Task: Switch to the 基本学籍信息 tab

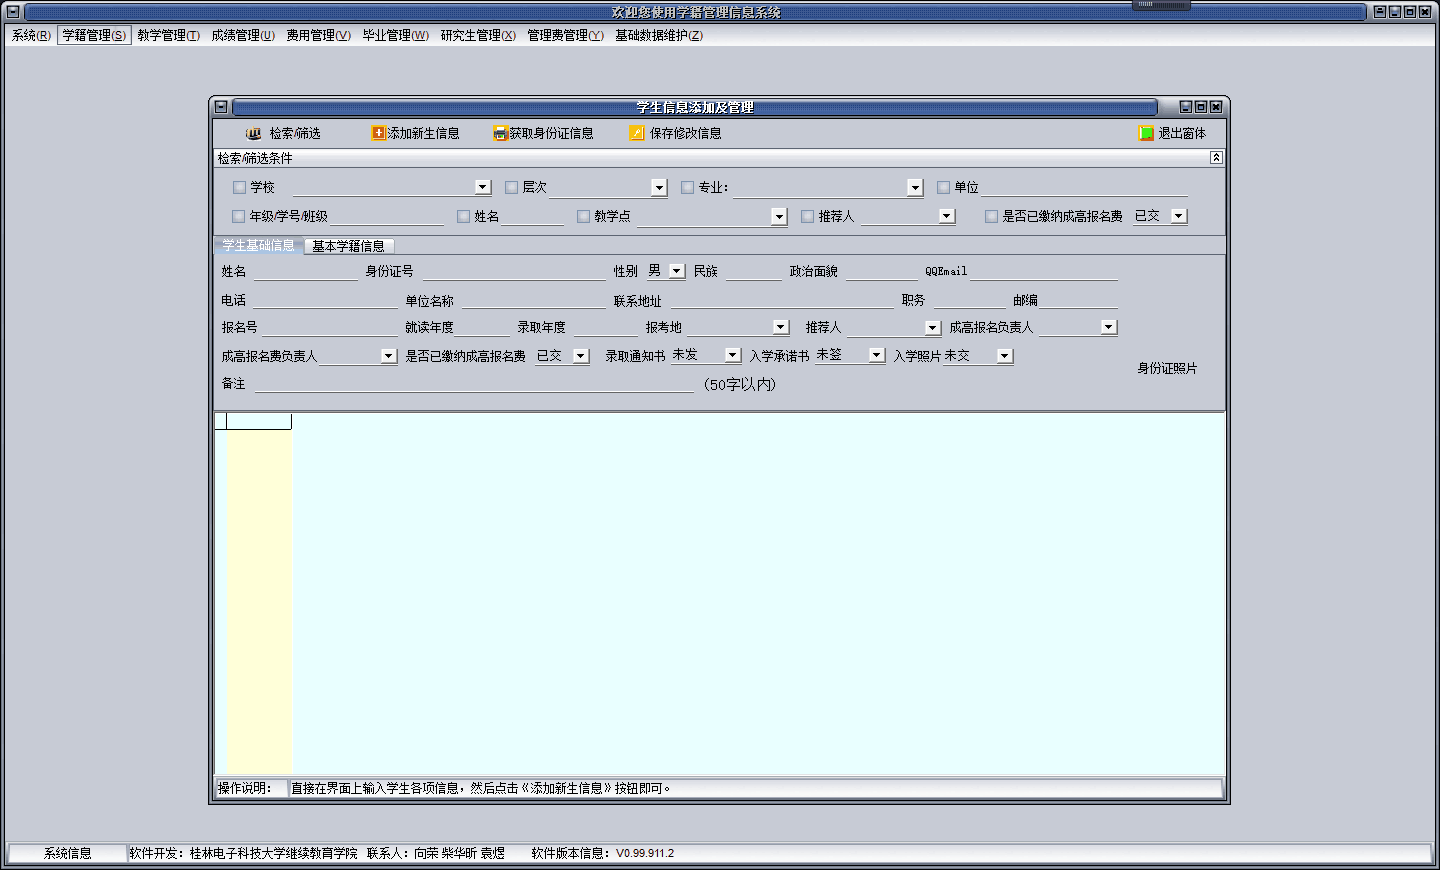Action: 348,246
